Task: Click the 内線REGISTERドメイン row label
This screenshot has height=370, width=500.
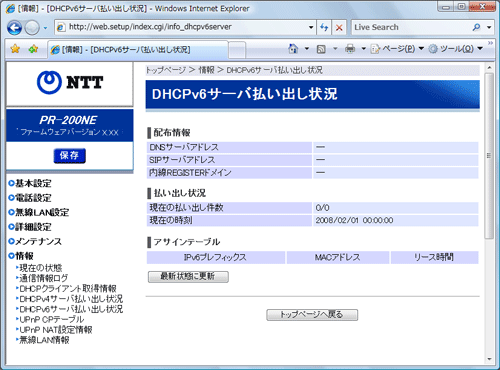Action: pyautogui.click(x=190, y=173)
